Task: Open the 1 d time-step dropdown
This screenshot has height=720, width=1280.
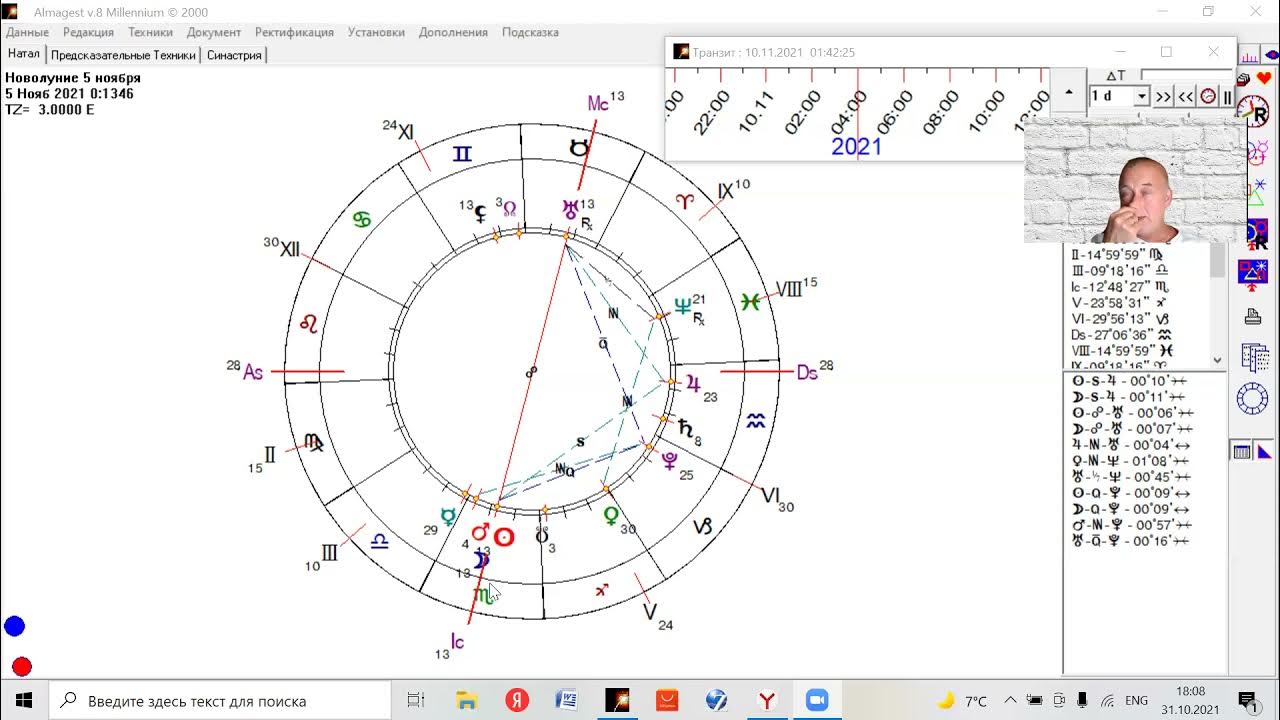Action: (x=1141, y=96)
